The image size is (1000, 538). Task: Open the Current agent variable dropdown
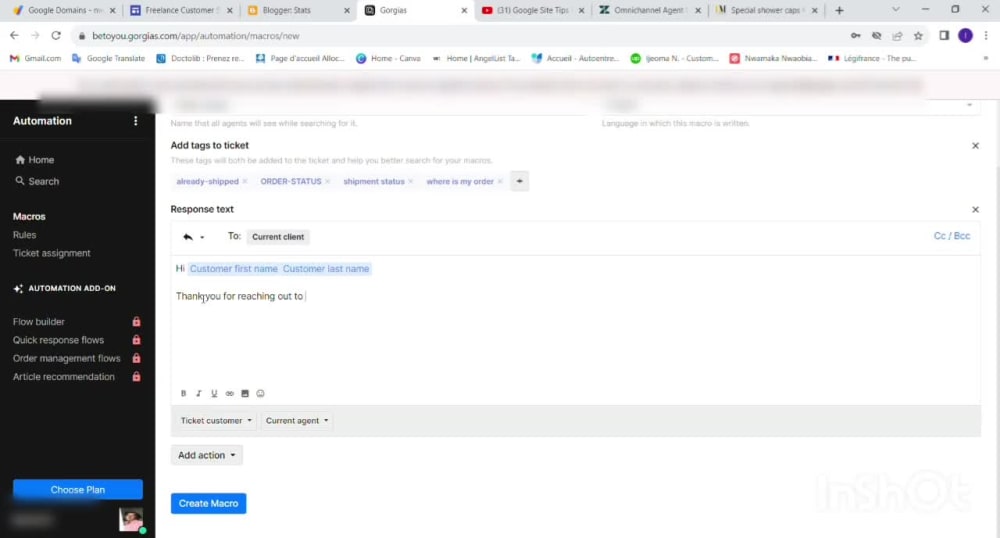[x=297, y=421]
